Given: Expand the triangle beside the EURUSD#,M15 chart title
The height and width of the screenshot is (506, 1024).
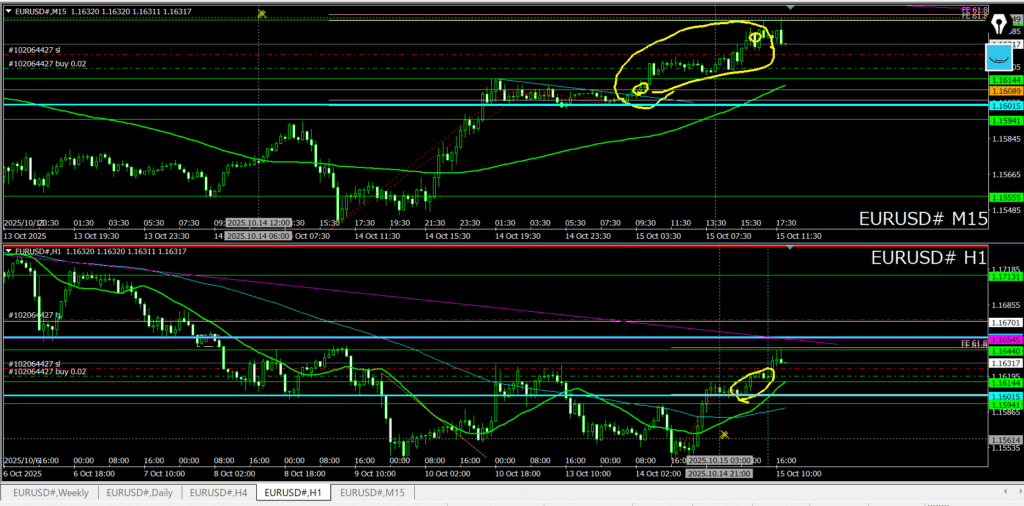Looking at the screenshot, I should point(9,11).
